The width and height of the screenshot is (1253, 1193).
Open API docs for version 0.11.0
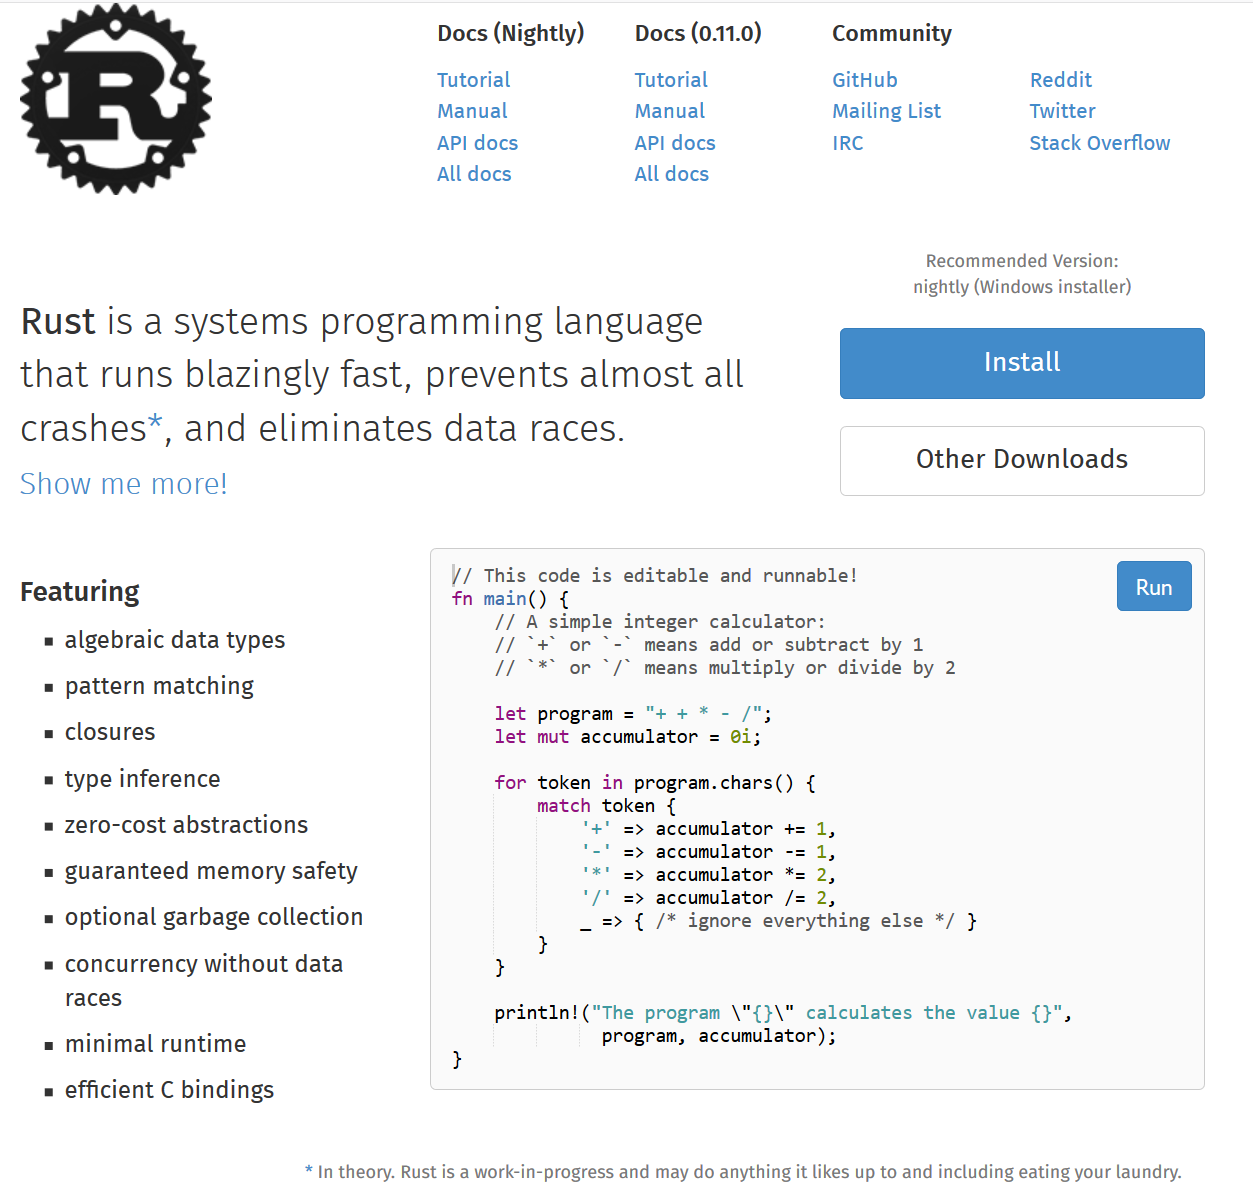[674, 143]
